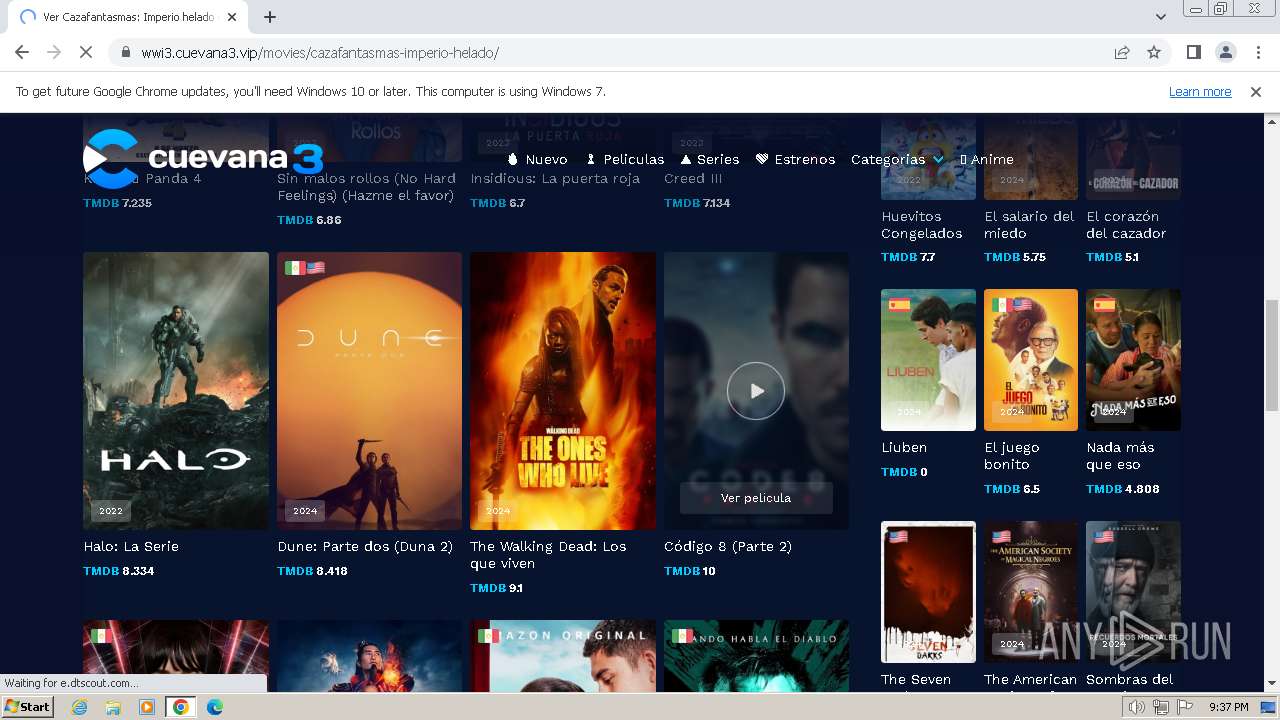Expand the Categorías dropdown
The width and height of the screenshot is (1280, 720).
897,159
